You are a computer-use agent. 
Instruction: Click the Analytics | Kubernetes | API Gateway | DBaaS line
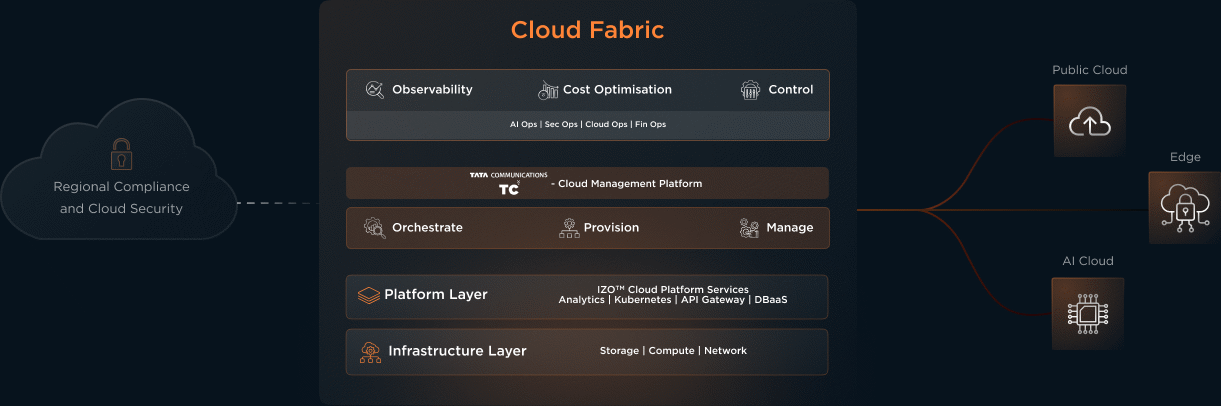[673, 301]
